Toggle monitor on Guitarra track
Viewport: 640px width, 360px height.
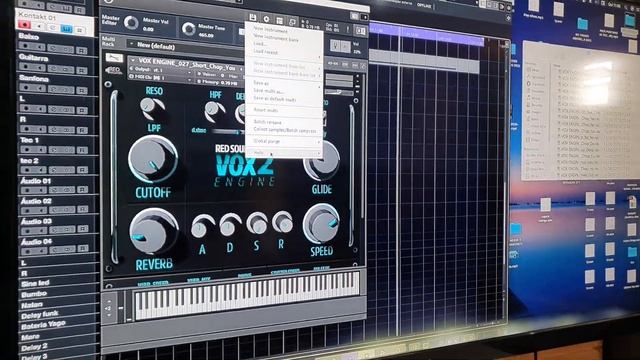point(40,68)
